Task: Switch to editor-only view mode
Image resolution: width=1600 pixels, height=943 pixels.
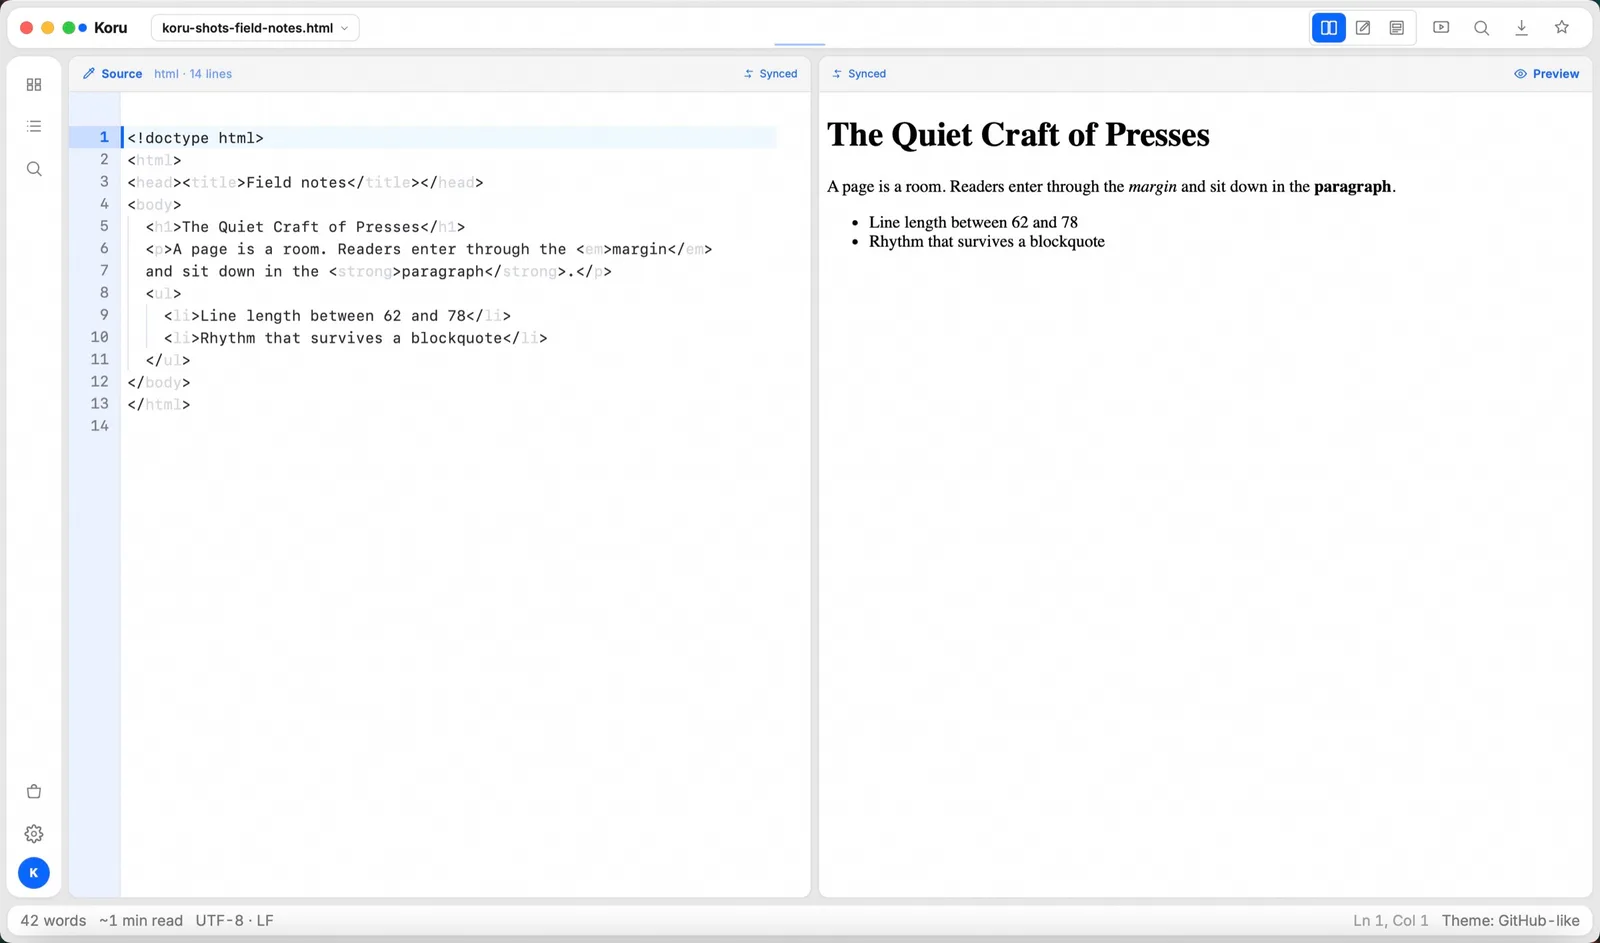Action: click(x=1363, y=28)
